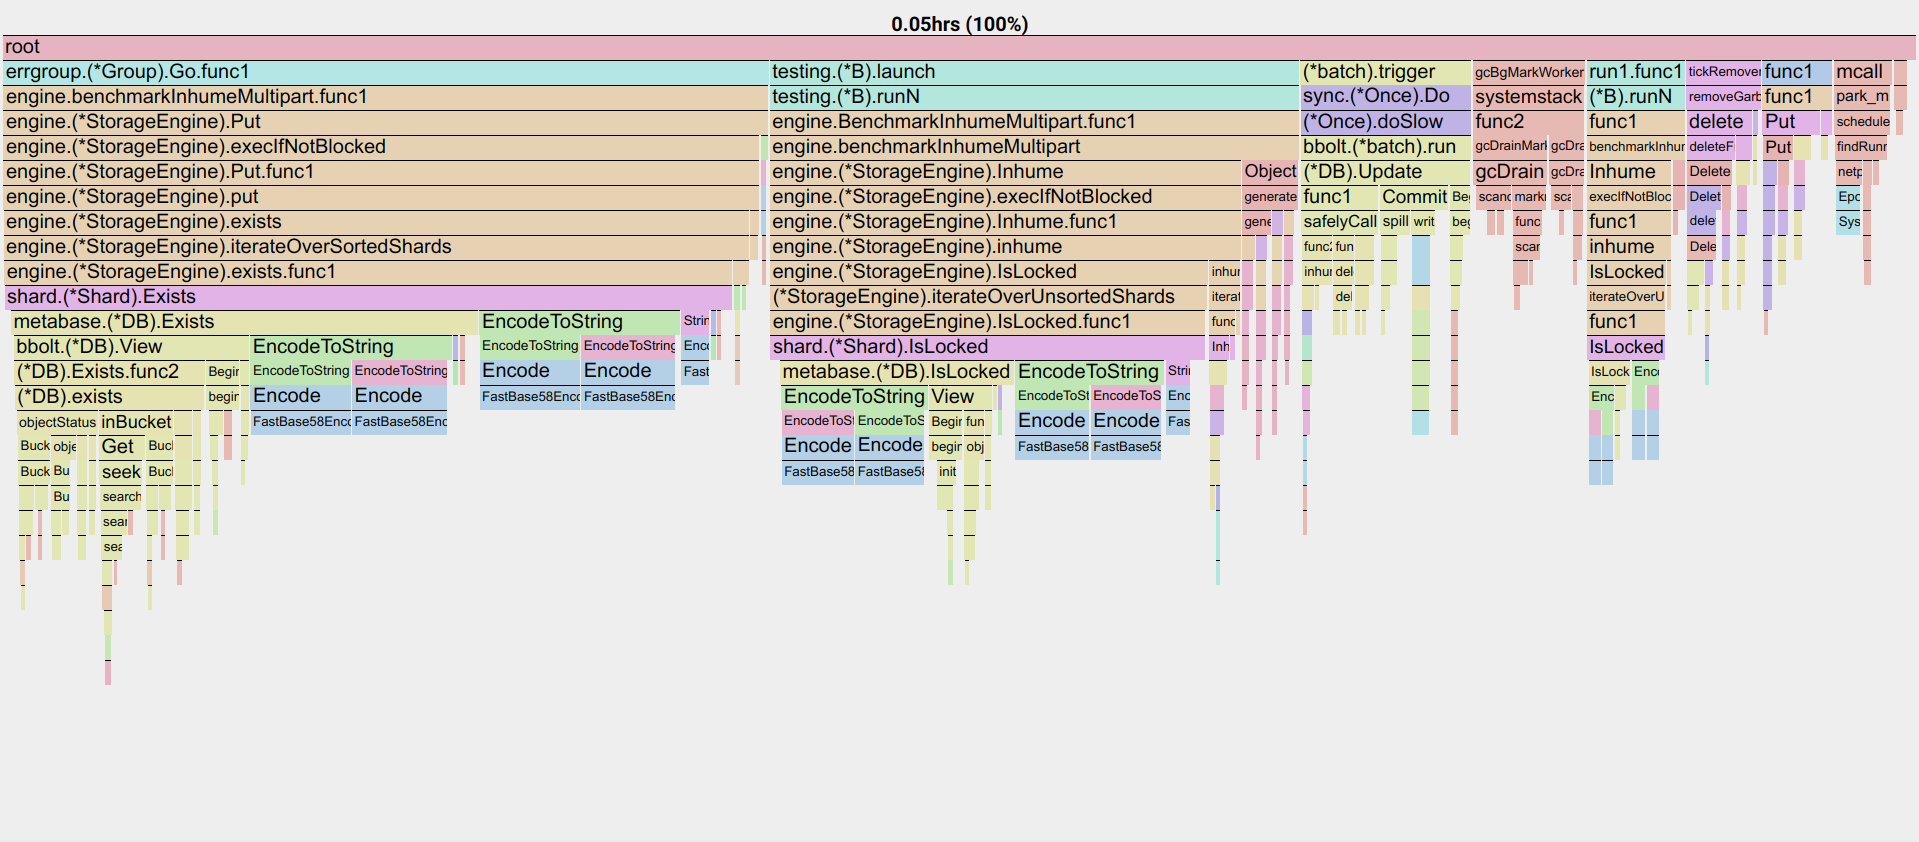Focus on the engine.(*StorageEngine).iterateOverSortedShards frame

tap(376, 247)
